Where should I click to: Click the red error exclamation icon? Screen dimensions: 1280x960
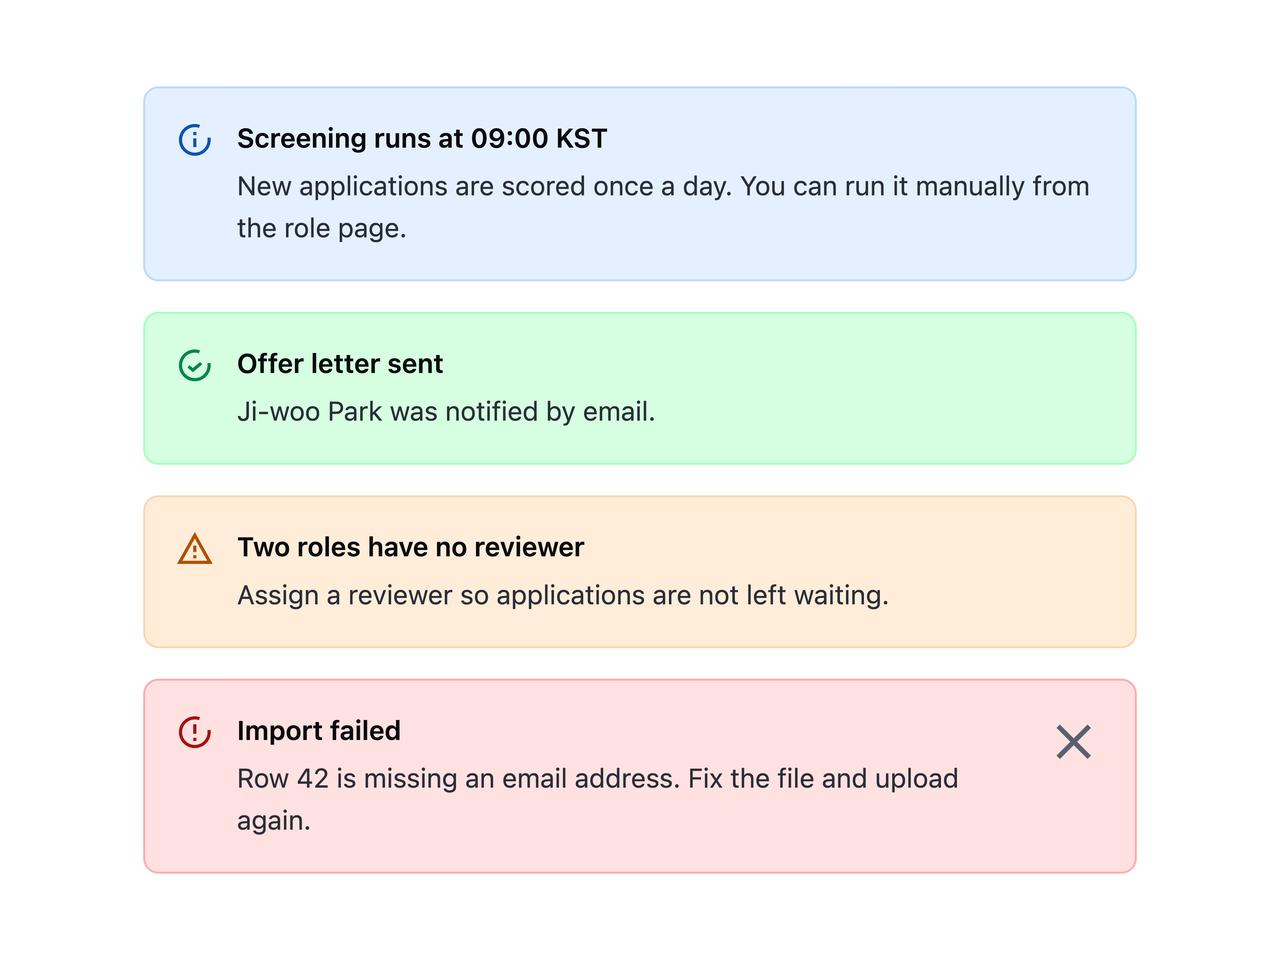click(x=195, y=731)
